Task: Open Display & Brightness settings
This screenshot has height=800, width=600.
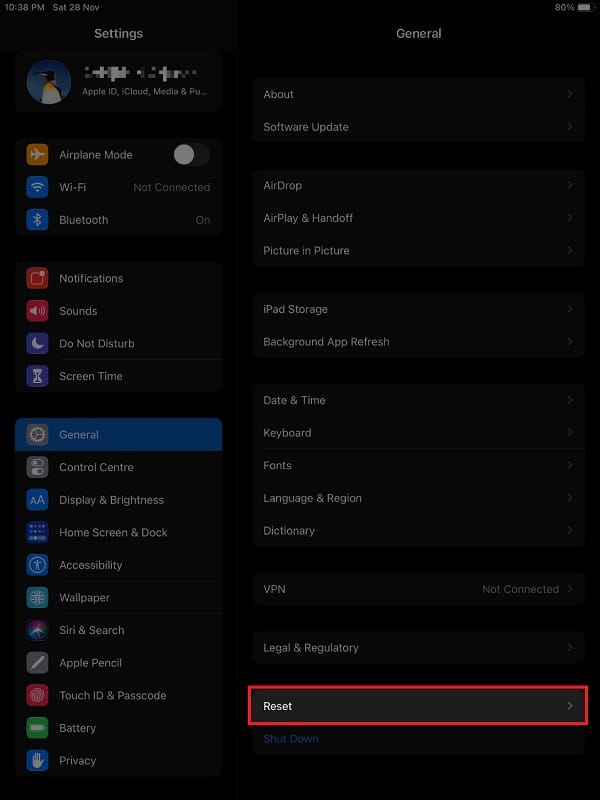Action: [x=118, y=500]
